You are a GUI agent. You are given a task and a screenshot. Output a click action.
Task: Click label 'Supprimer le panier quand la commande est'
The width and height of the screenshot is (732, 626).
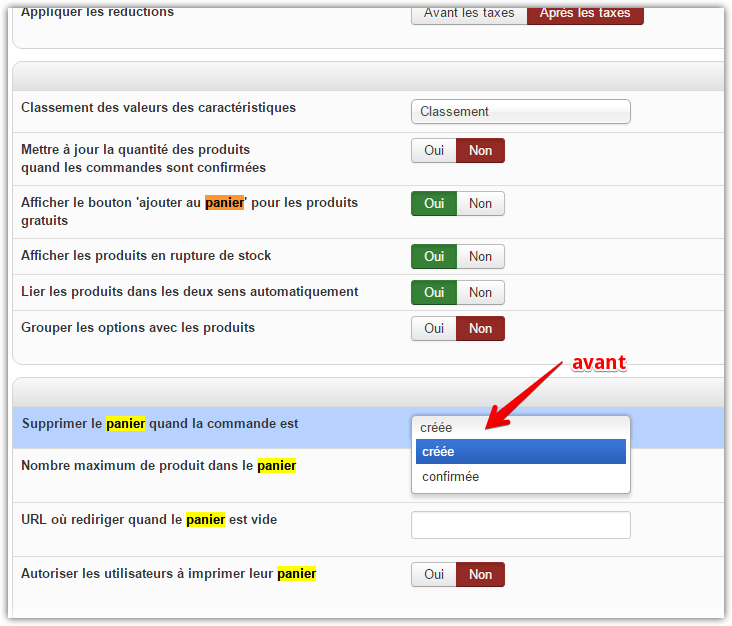point(160,424)
